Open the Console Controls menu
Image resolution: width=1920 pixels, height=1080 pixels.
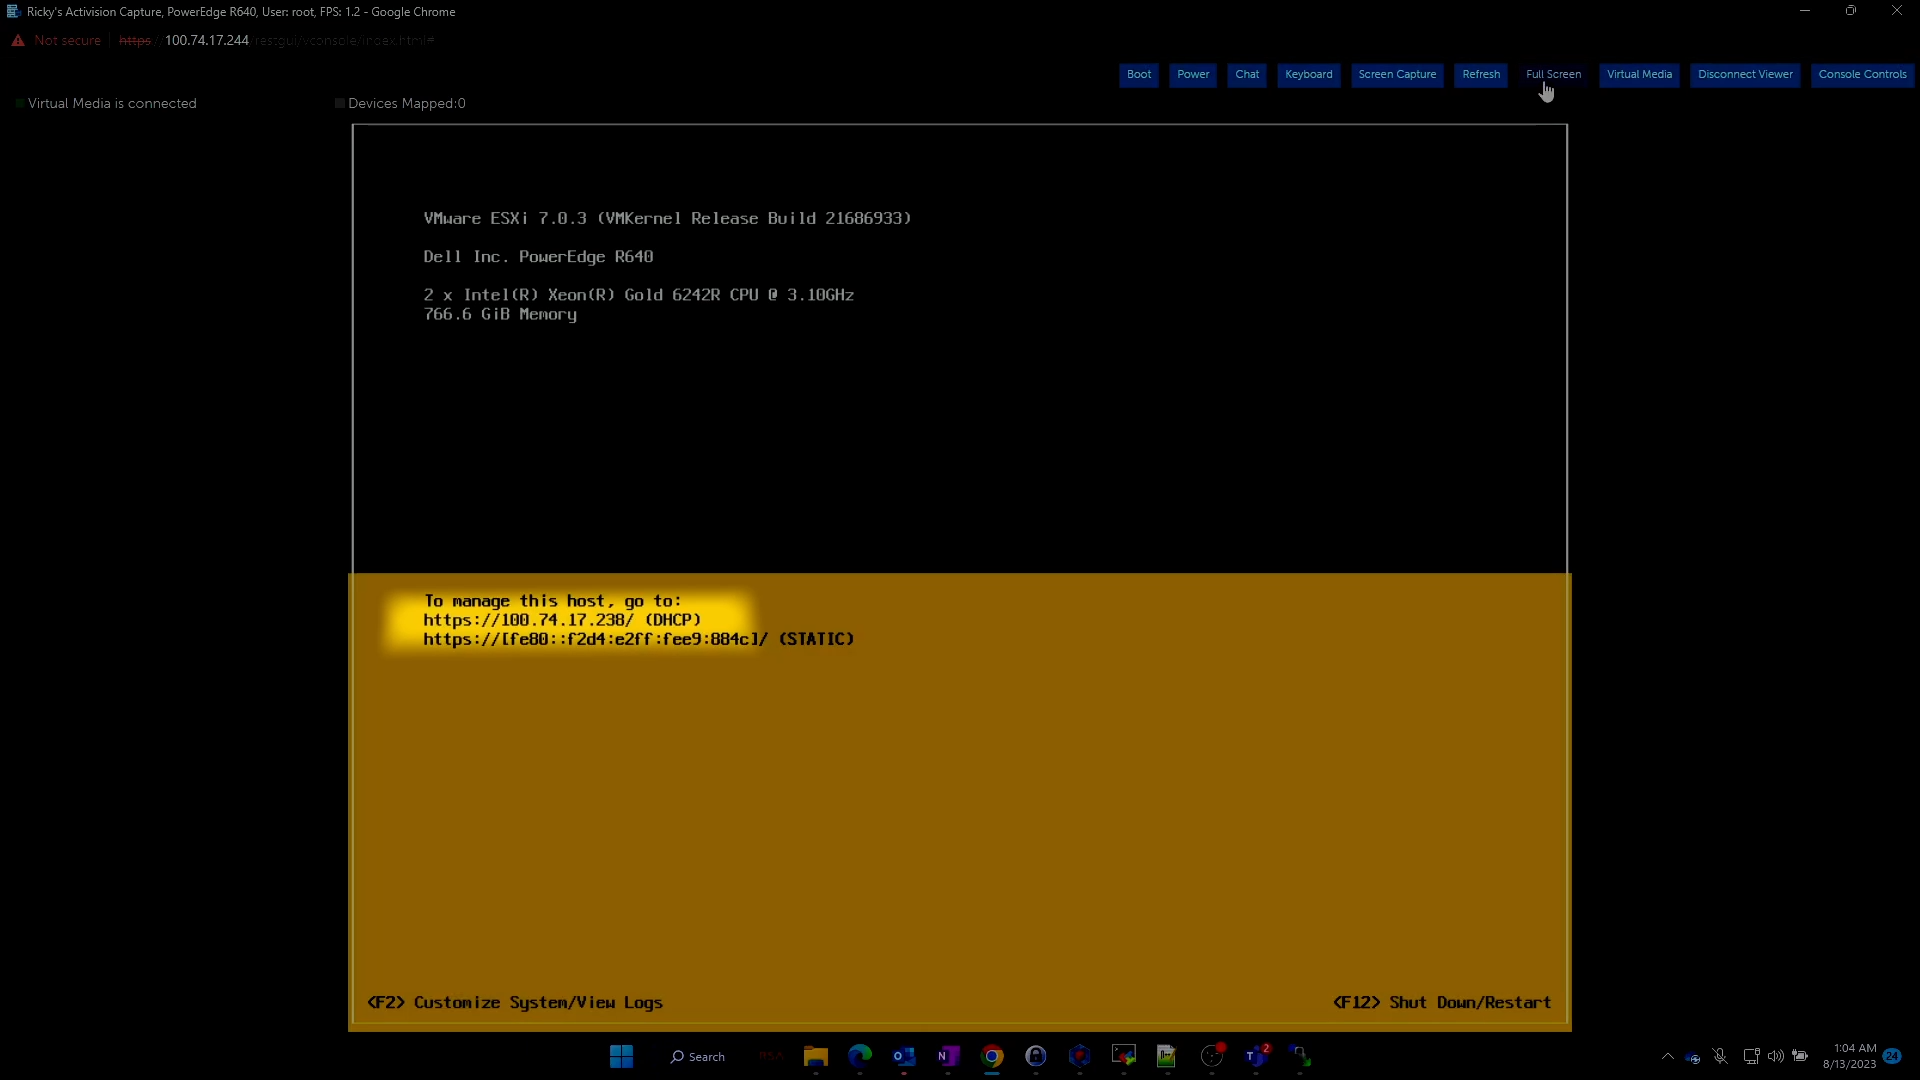[x=1863, y=74]
